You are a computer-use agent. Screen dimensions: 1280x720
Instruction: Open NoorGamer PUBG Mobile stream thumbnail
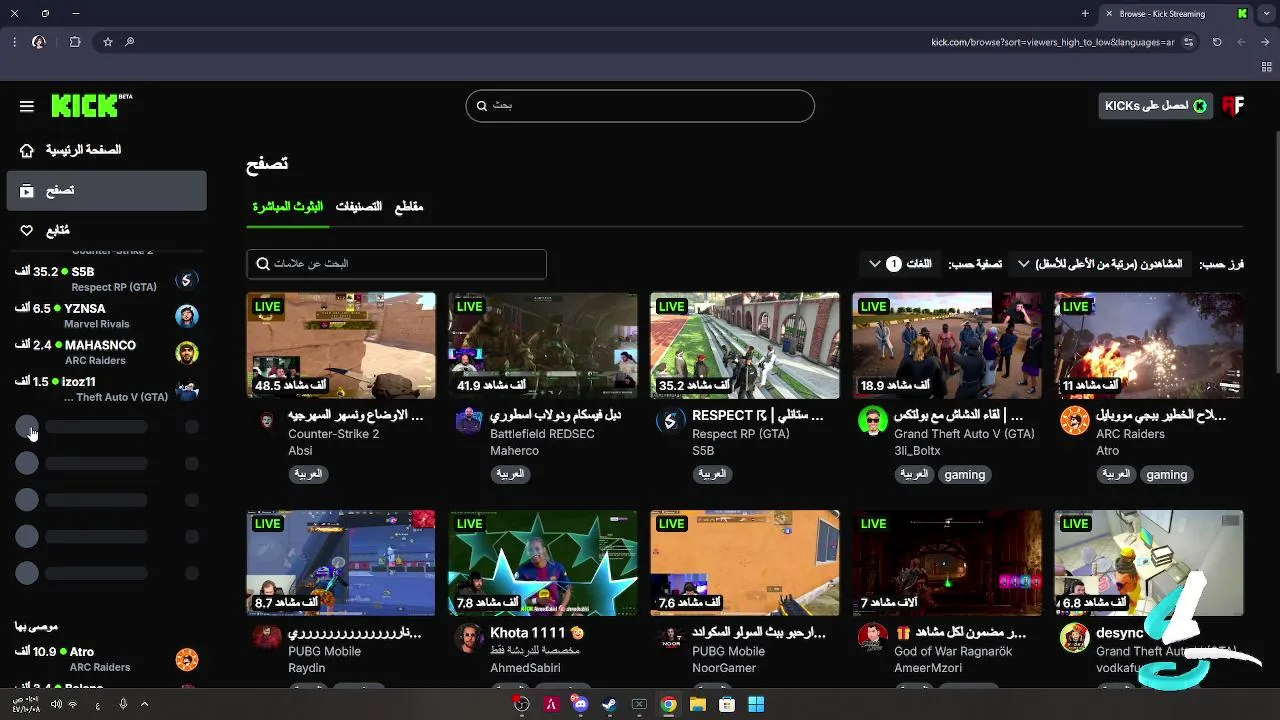(x=745, y=563)
